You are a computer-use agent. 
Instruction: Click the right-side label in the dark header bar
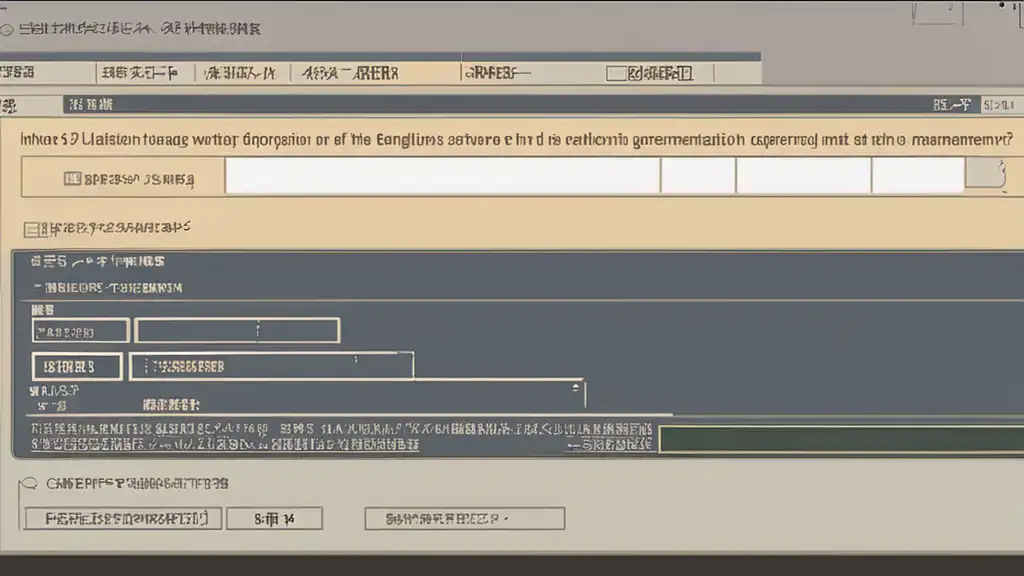(951, 104)
